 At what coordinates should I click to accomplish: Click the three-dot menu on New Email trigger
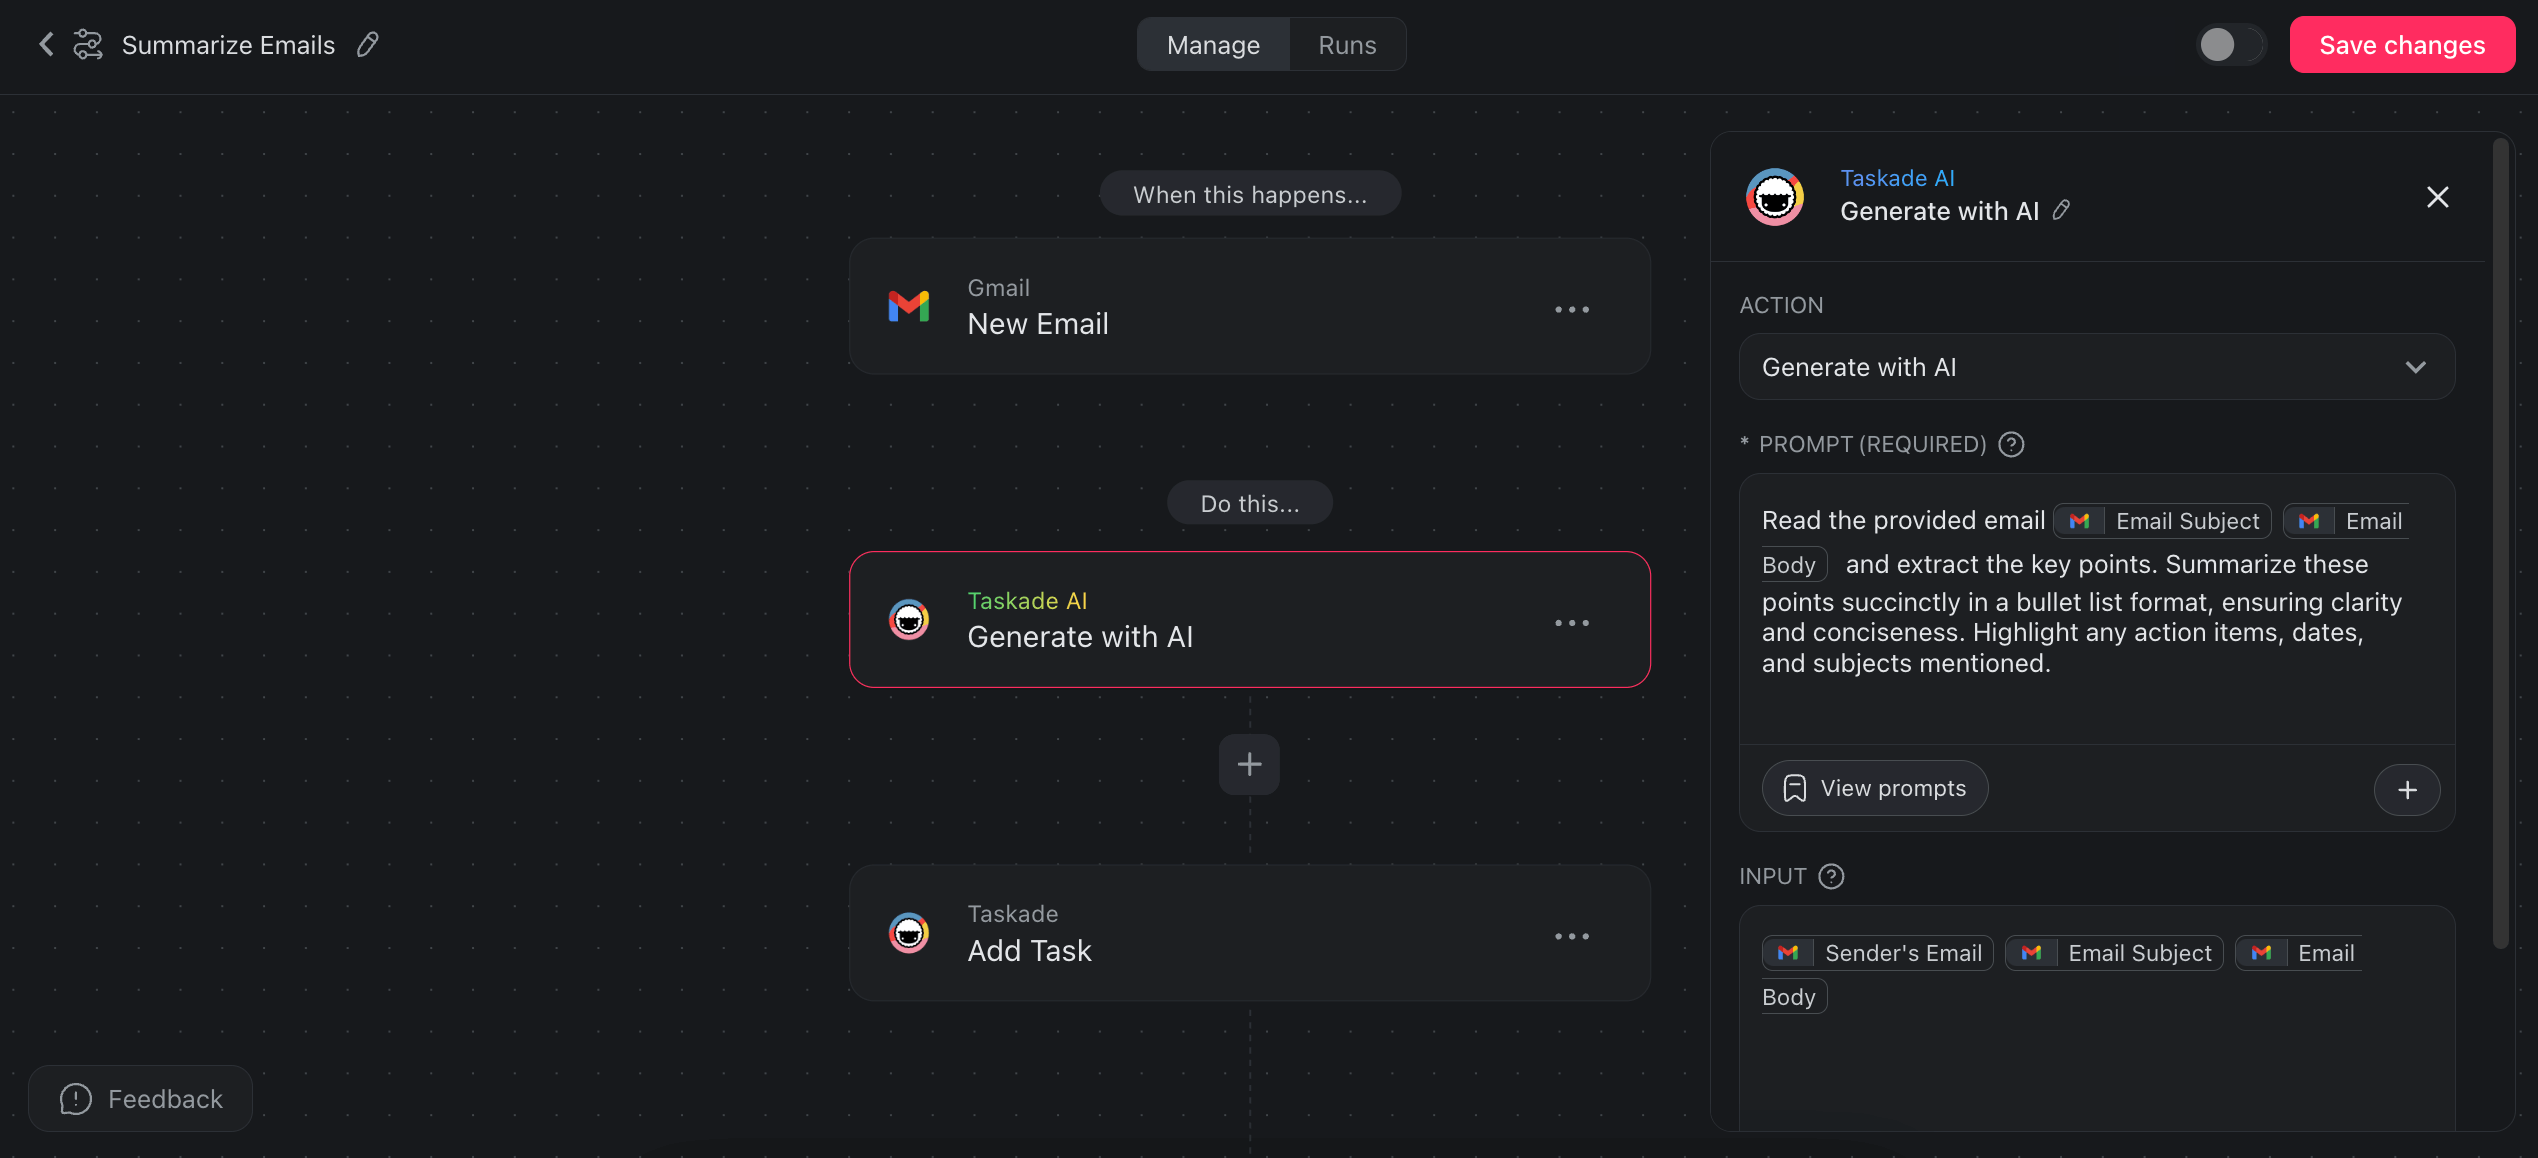(1573, 308)
